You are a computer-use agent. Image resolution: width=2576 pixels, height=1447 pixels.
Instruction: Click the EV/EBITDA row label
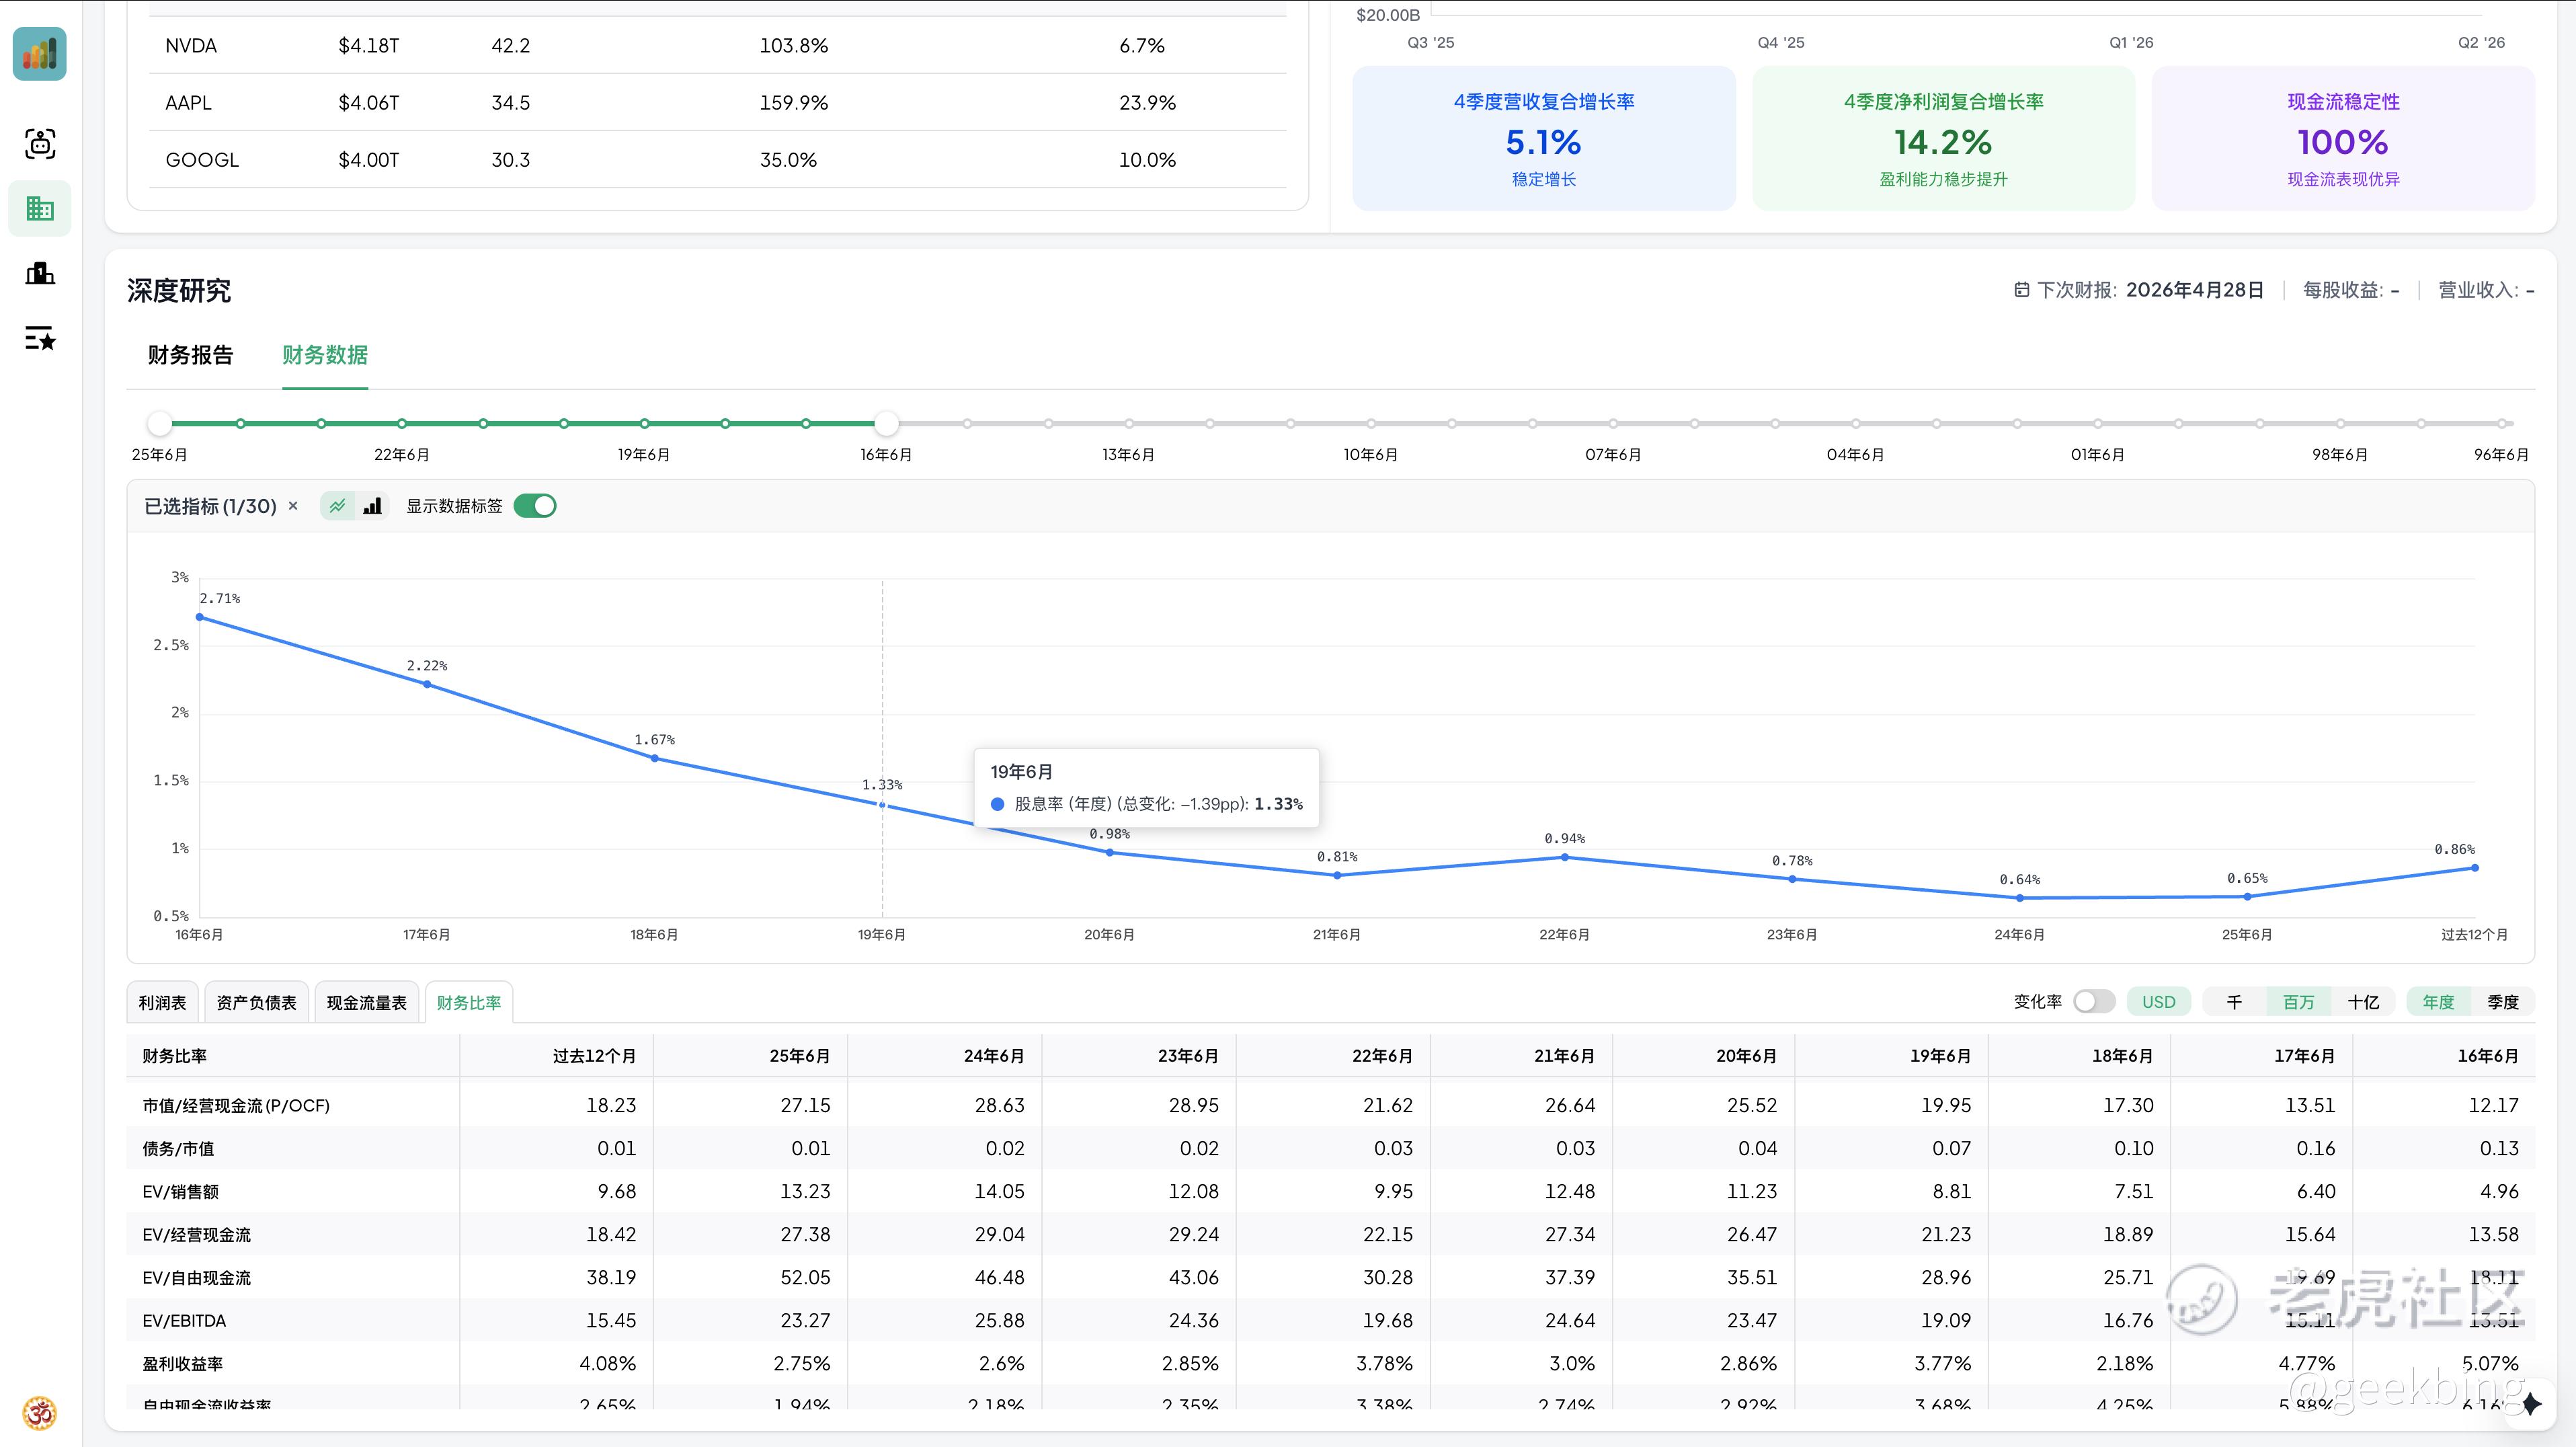click(x=184, y=1321)
